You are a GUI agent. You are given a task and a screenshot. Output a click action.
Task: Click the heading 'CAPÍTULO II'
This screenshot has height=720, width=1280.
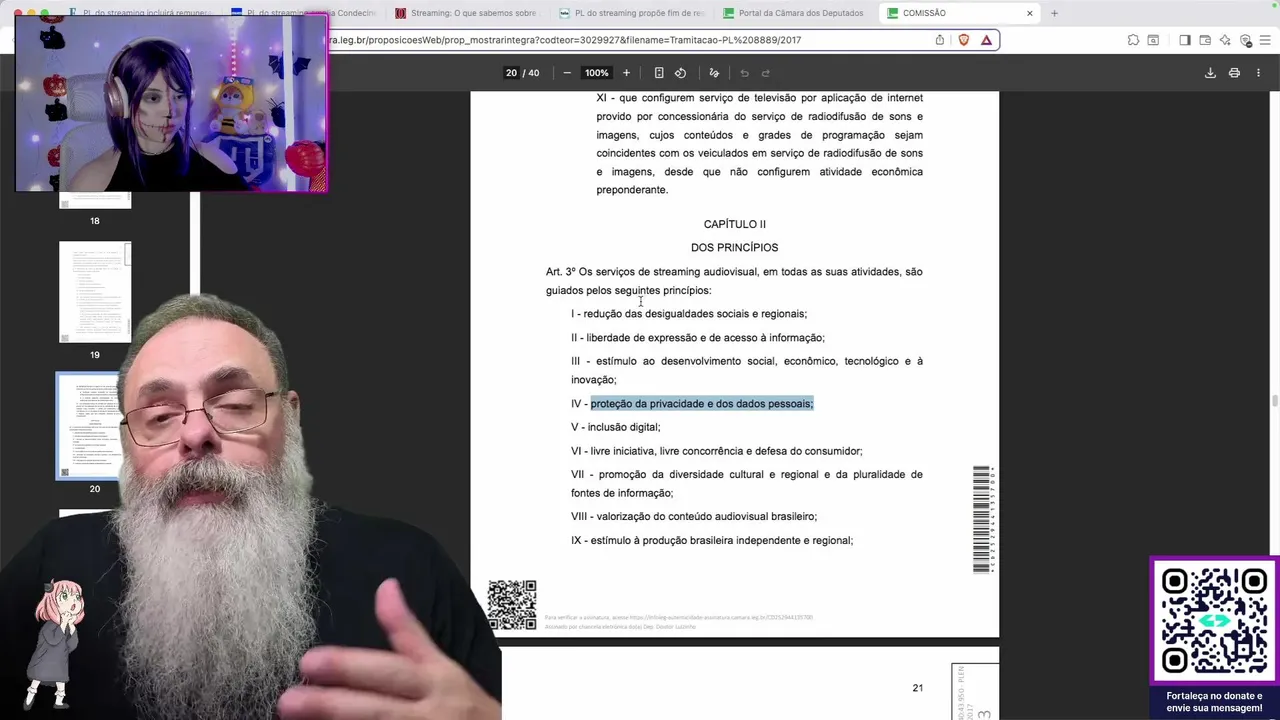point(735,225)
